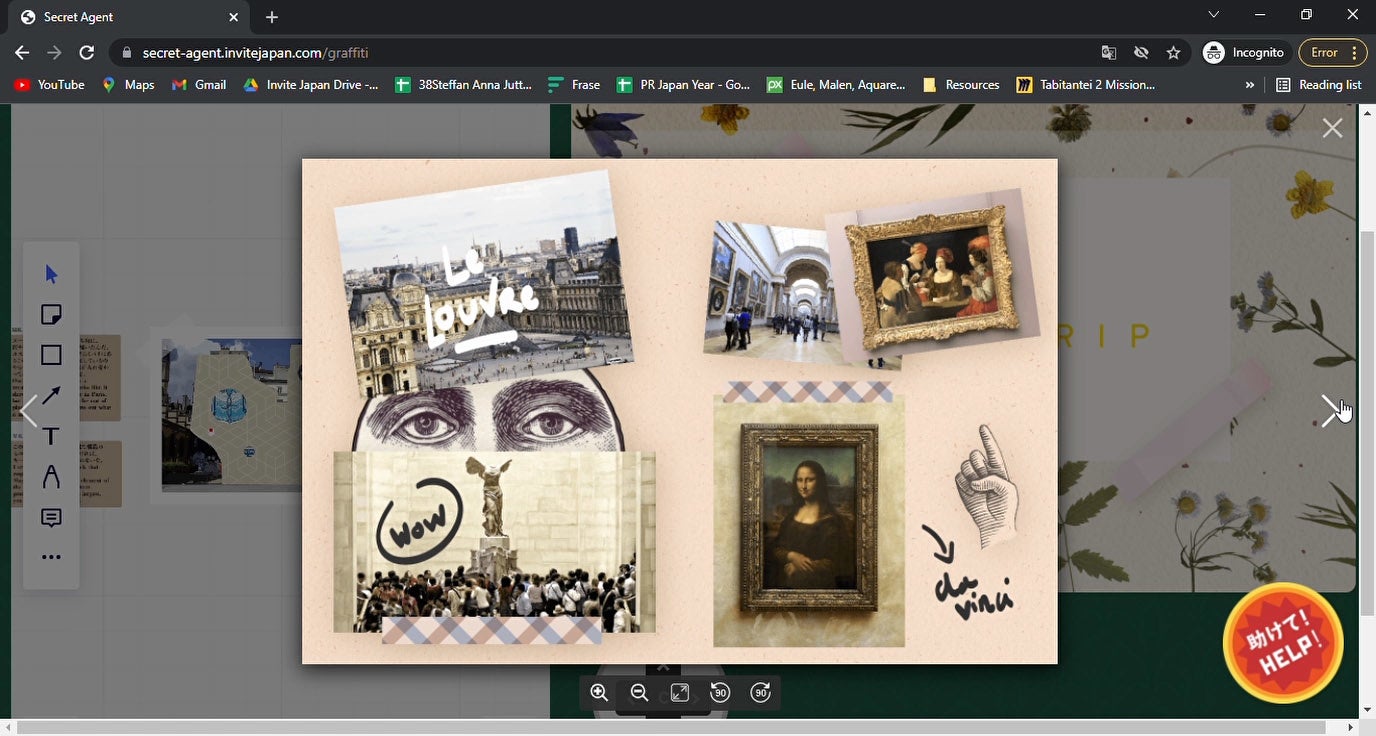
Task: Open the 38Steffan Anna Jutt bookmark
Action: click(464, 85)
